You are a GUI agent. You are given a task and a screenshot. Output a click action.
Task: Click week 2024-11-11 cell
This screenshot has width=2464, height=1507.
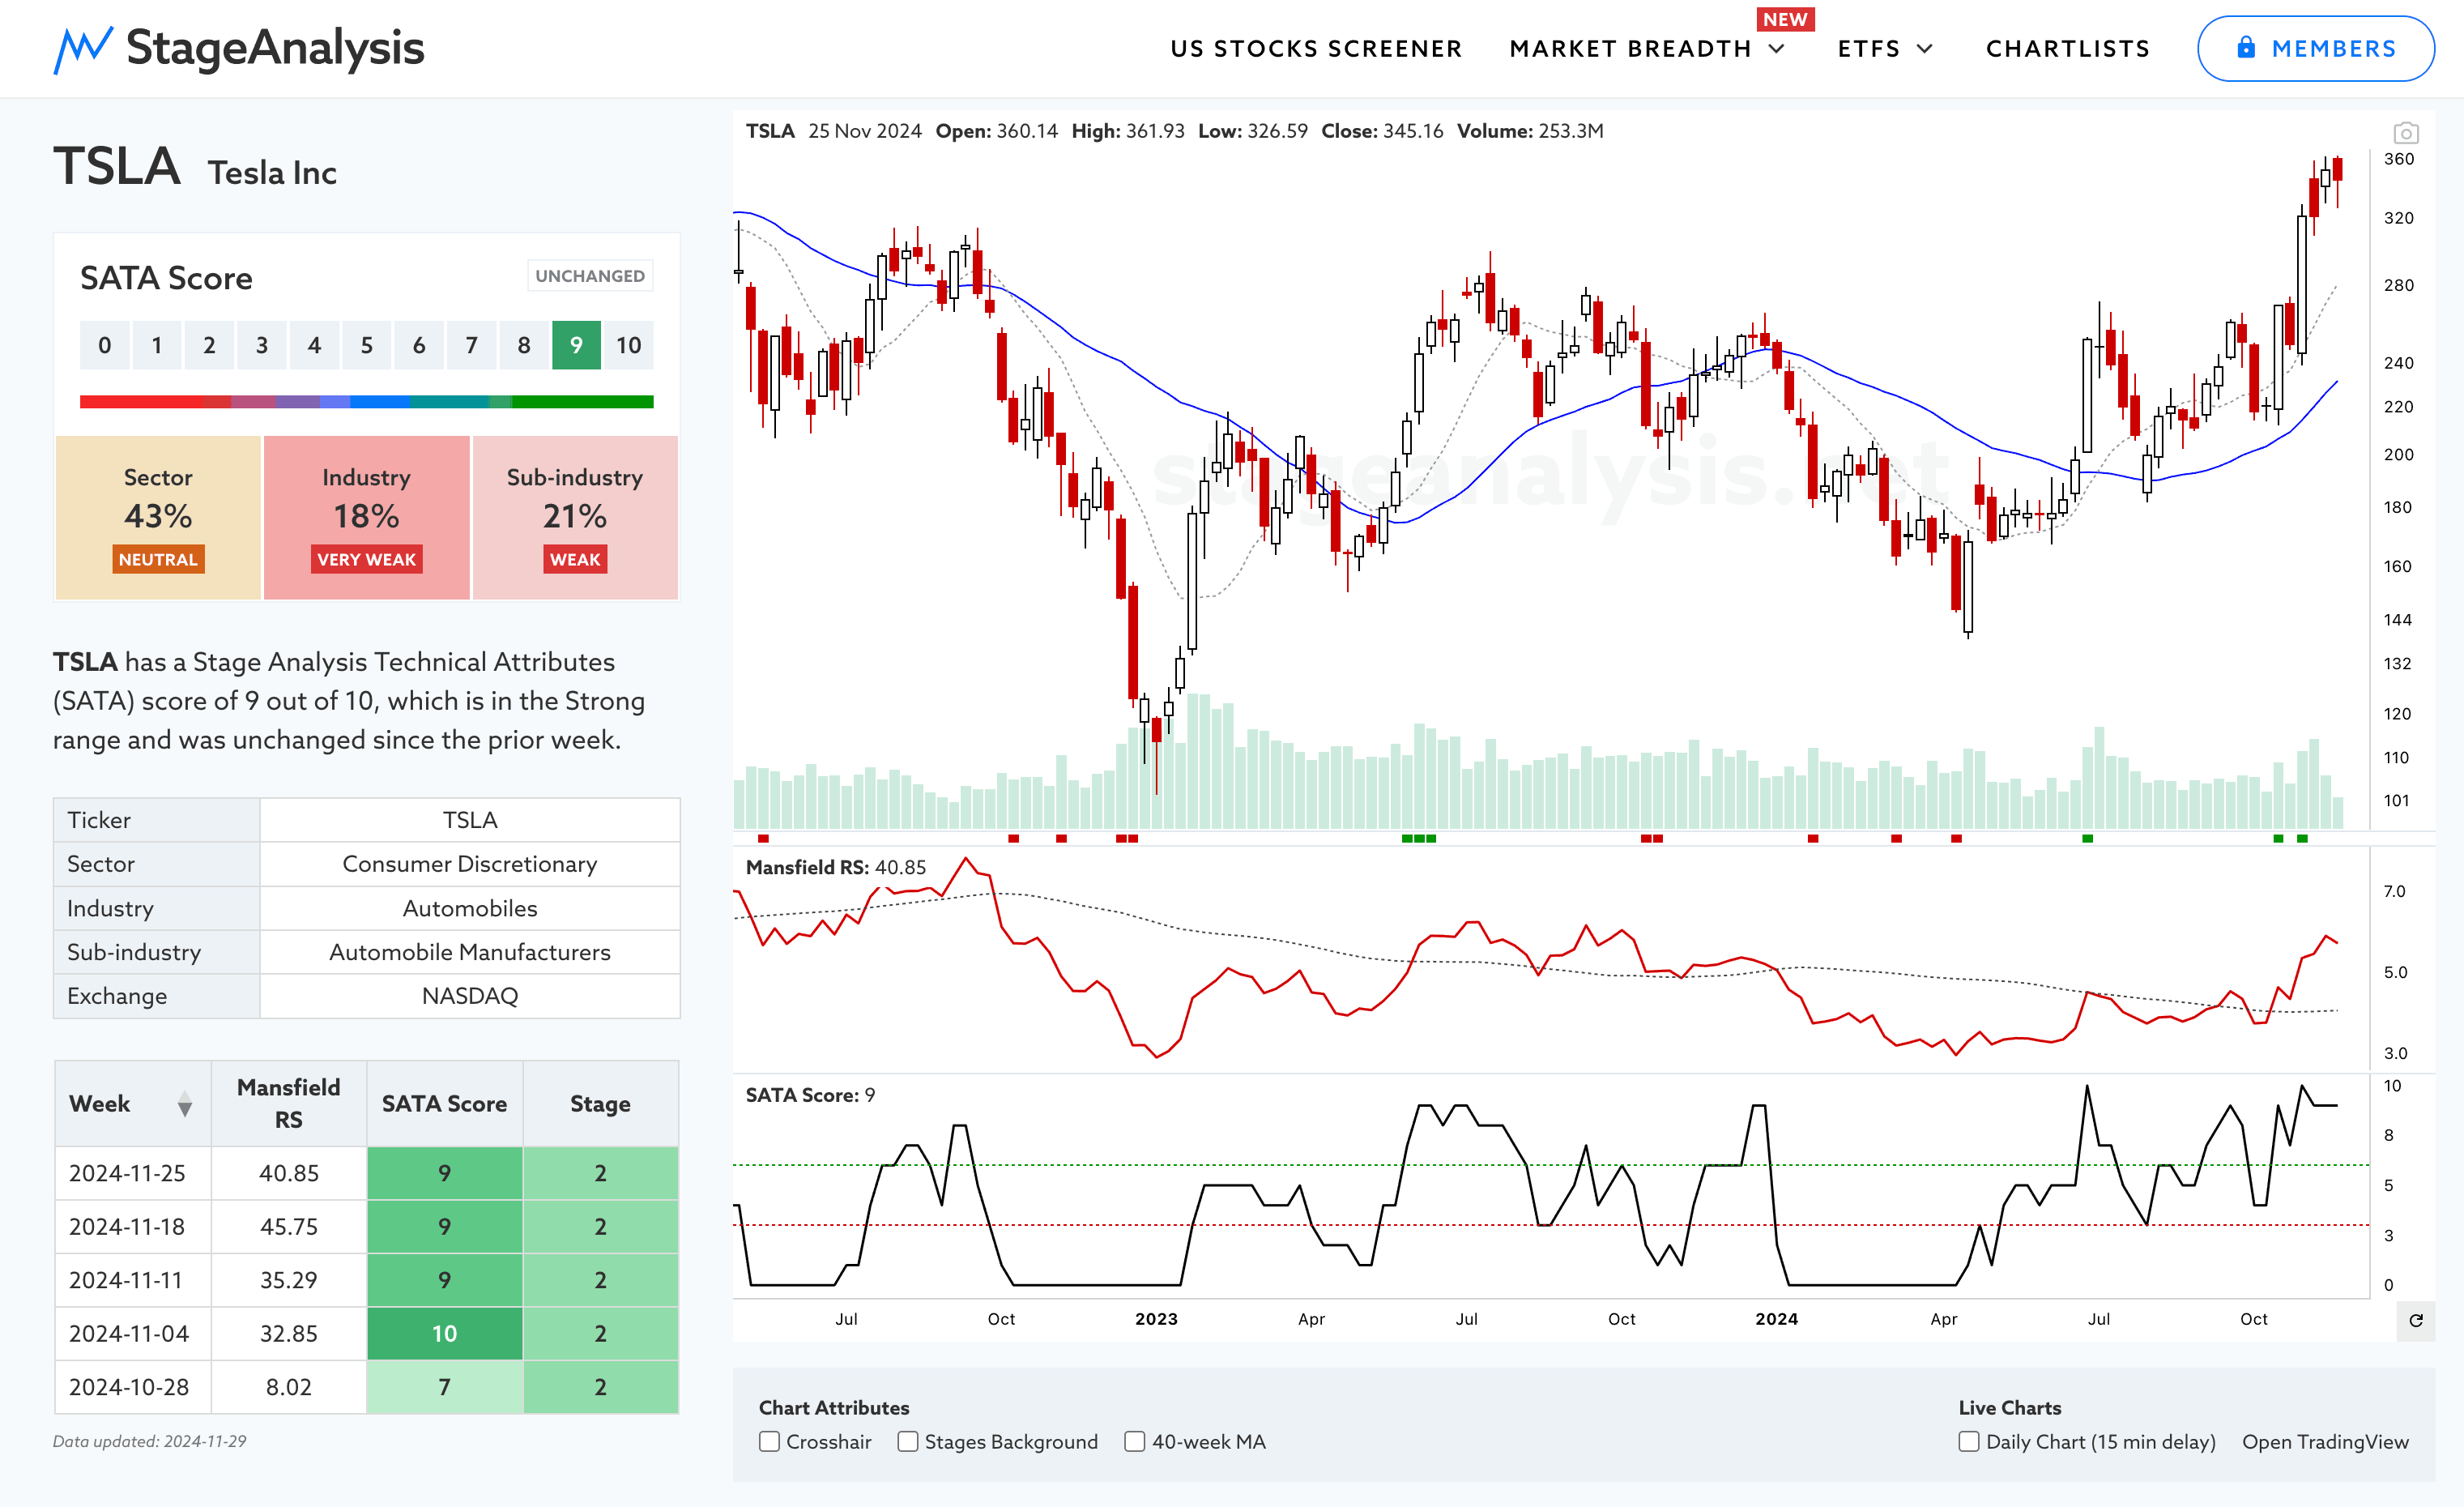[132, 1280]
